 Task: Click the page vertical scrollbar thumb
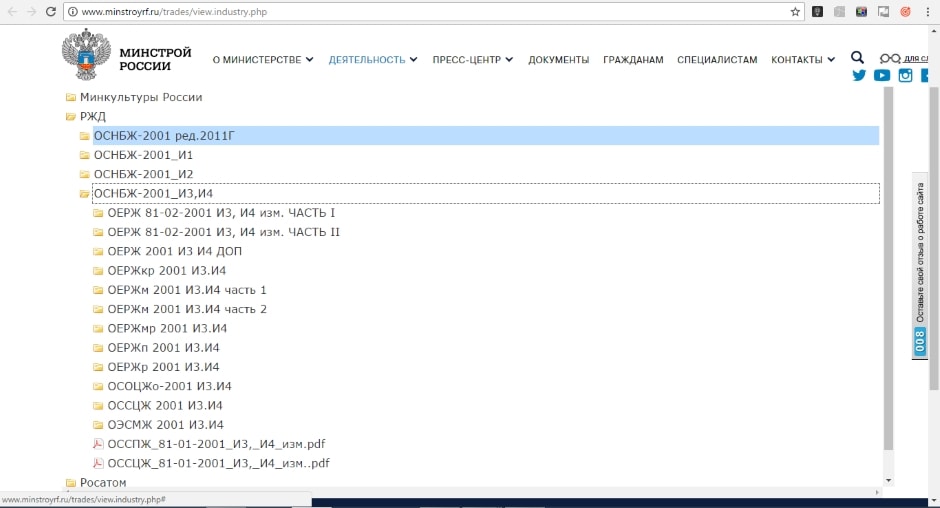(933, 238)
